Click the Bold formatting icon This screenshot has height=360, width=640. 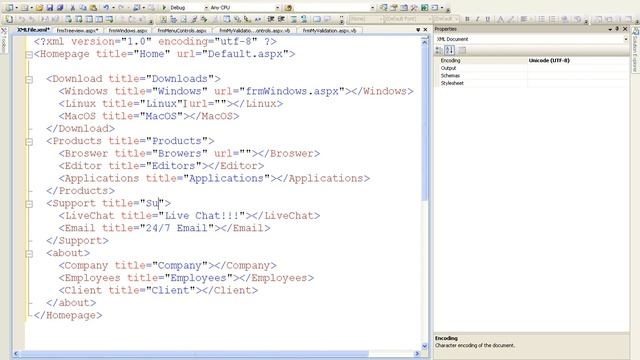click(x=467, y=19)
